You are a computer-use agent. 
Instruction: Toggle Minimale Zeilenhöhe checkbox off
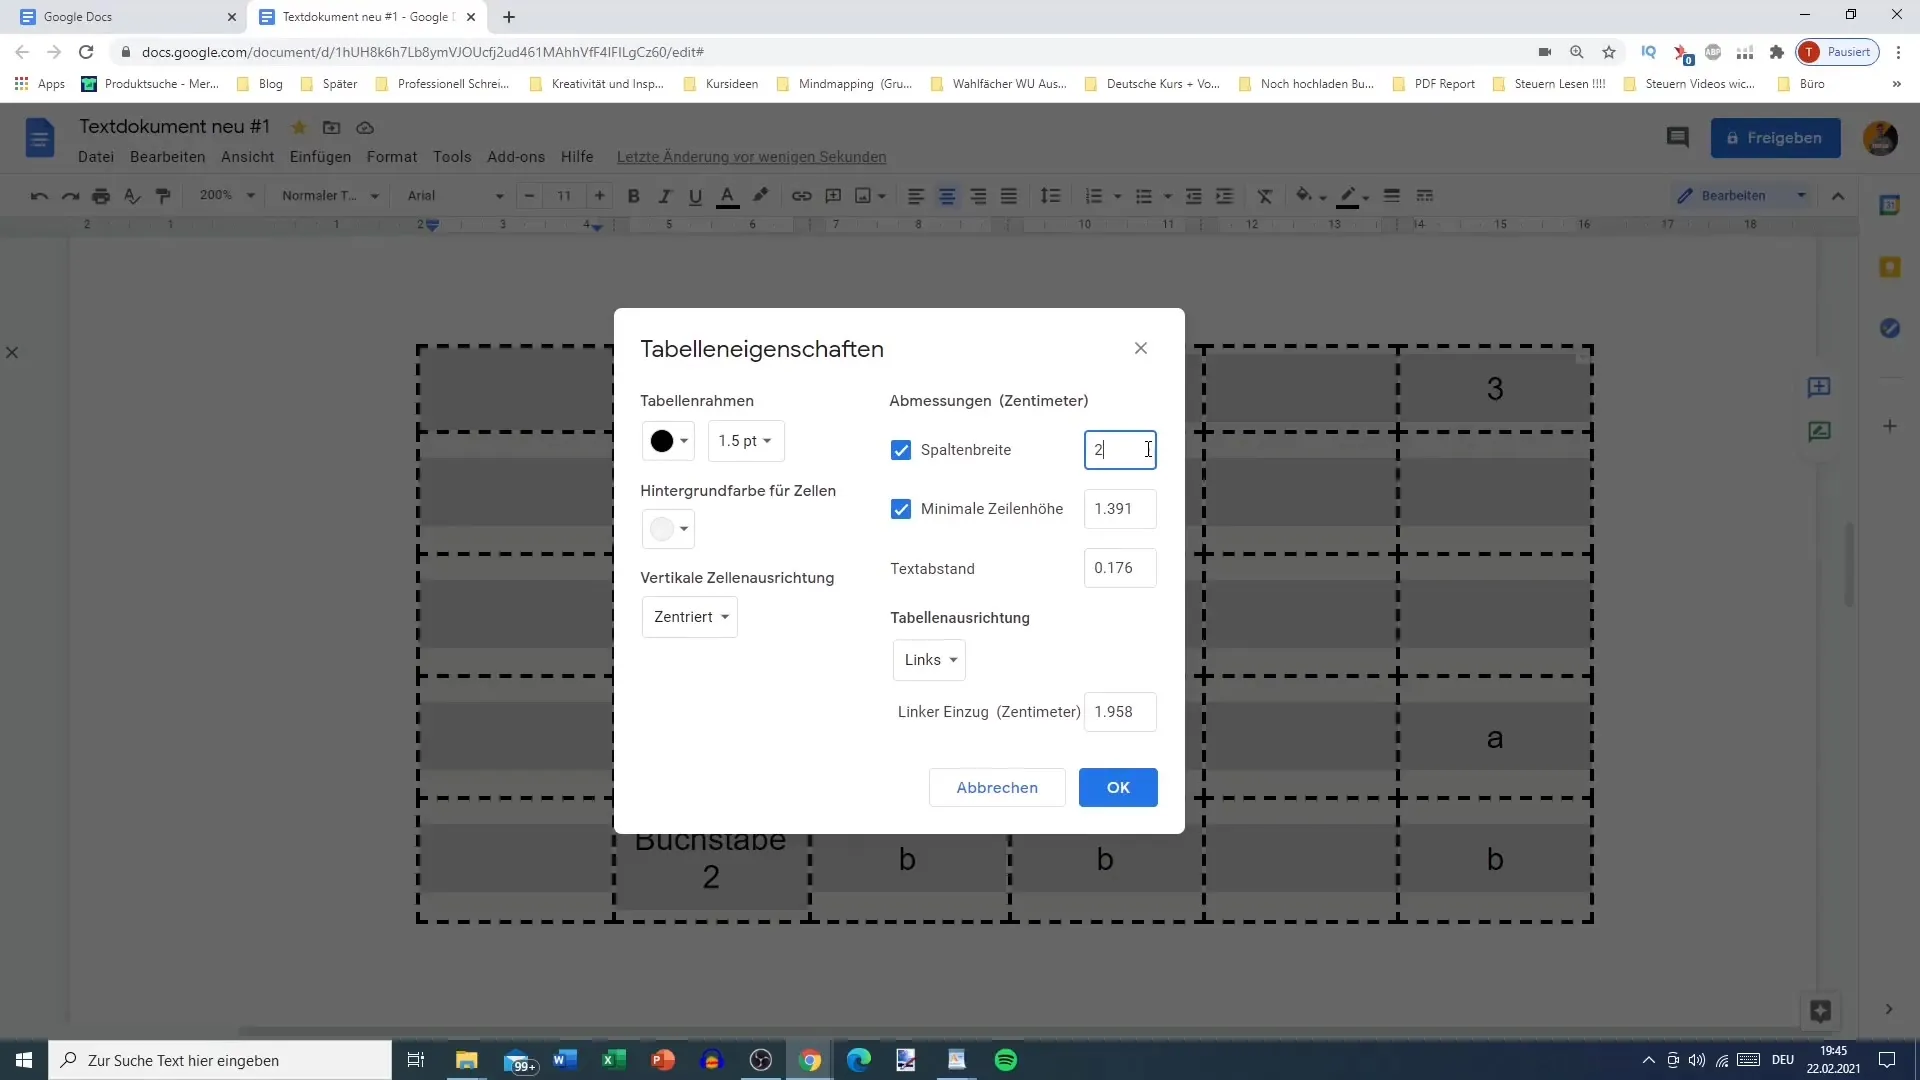tap(901, 509)
